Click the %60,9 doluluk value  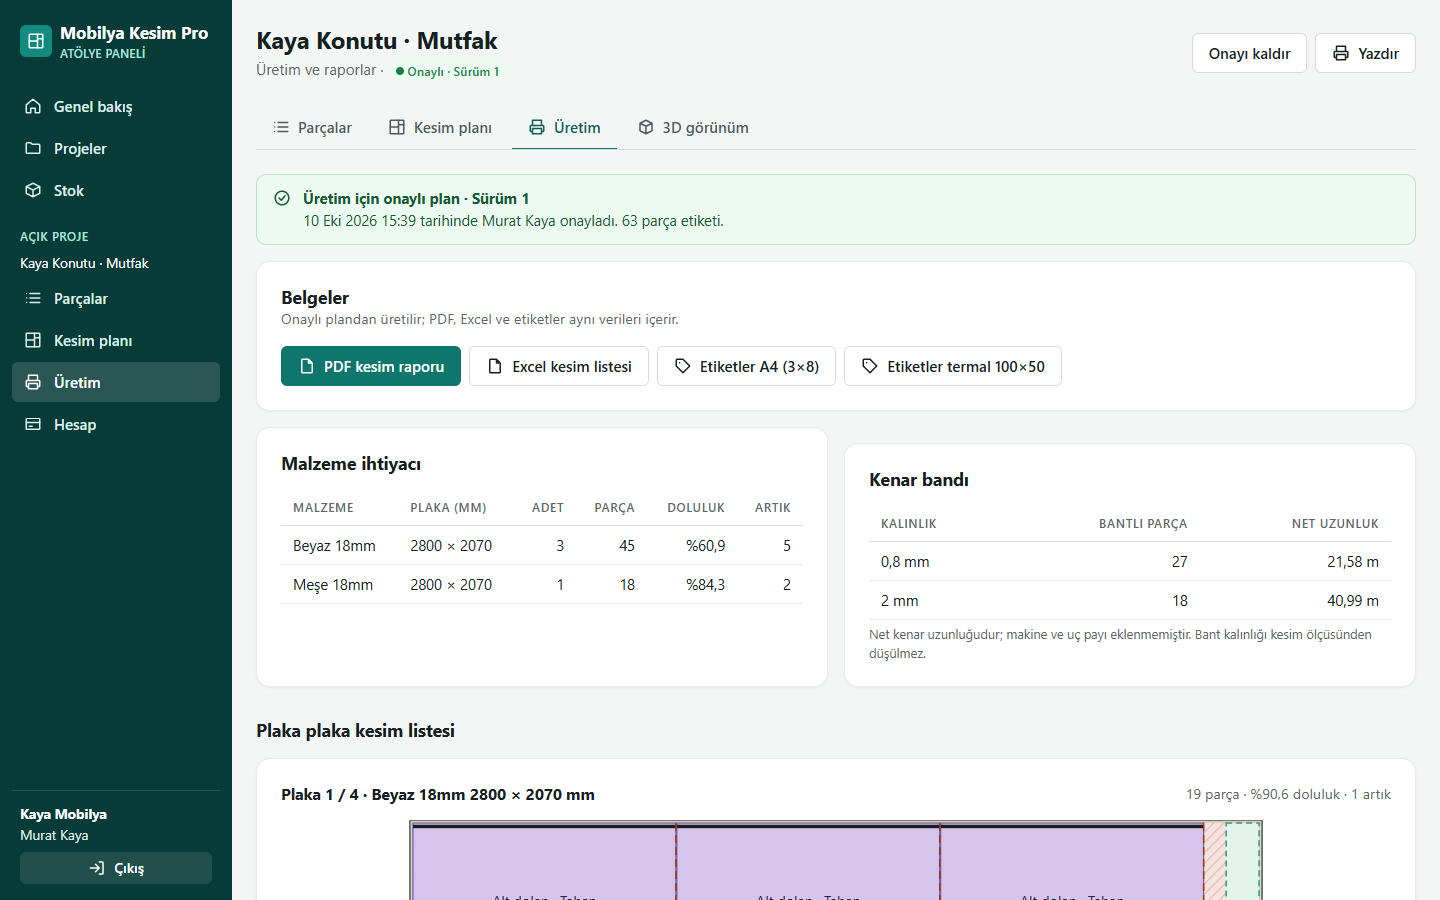pos(705,546)
